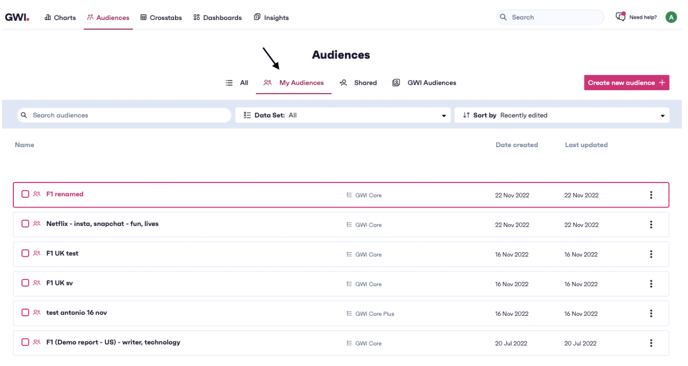Open the green user avatar menu

tap(671, 17)
